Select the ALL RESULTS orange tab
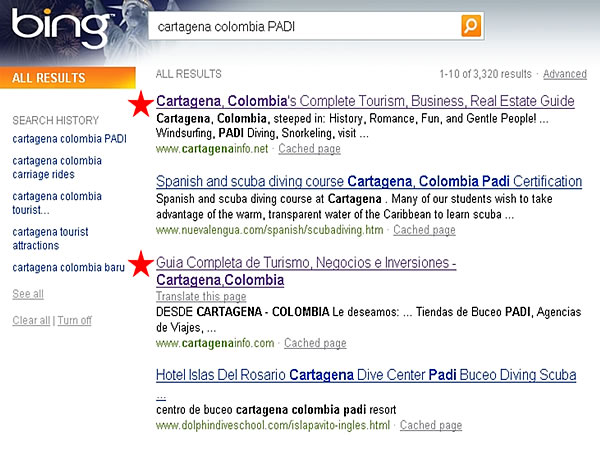 pyautogui.click(x=66, y=78)
